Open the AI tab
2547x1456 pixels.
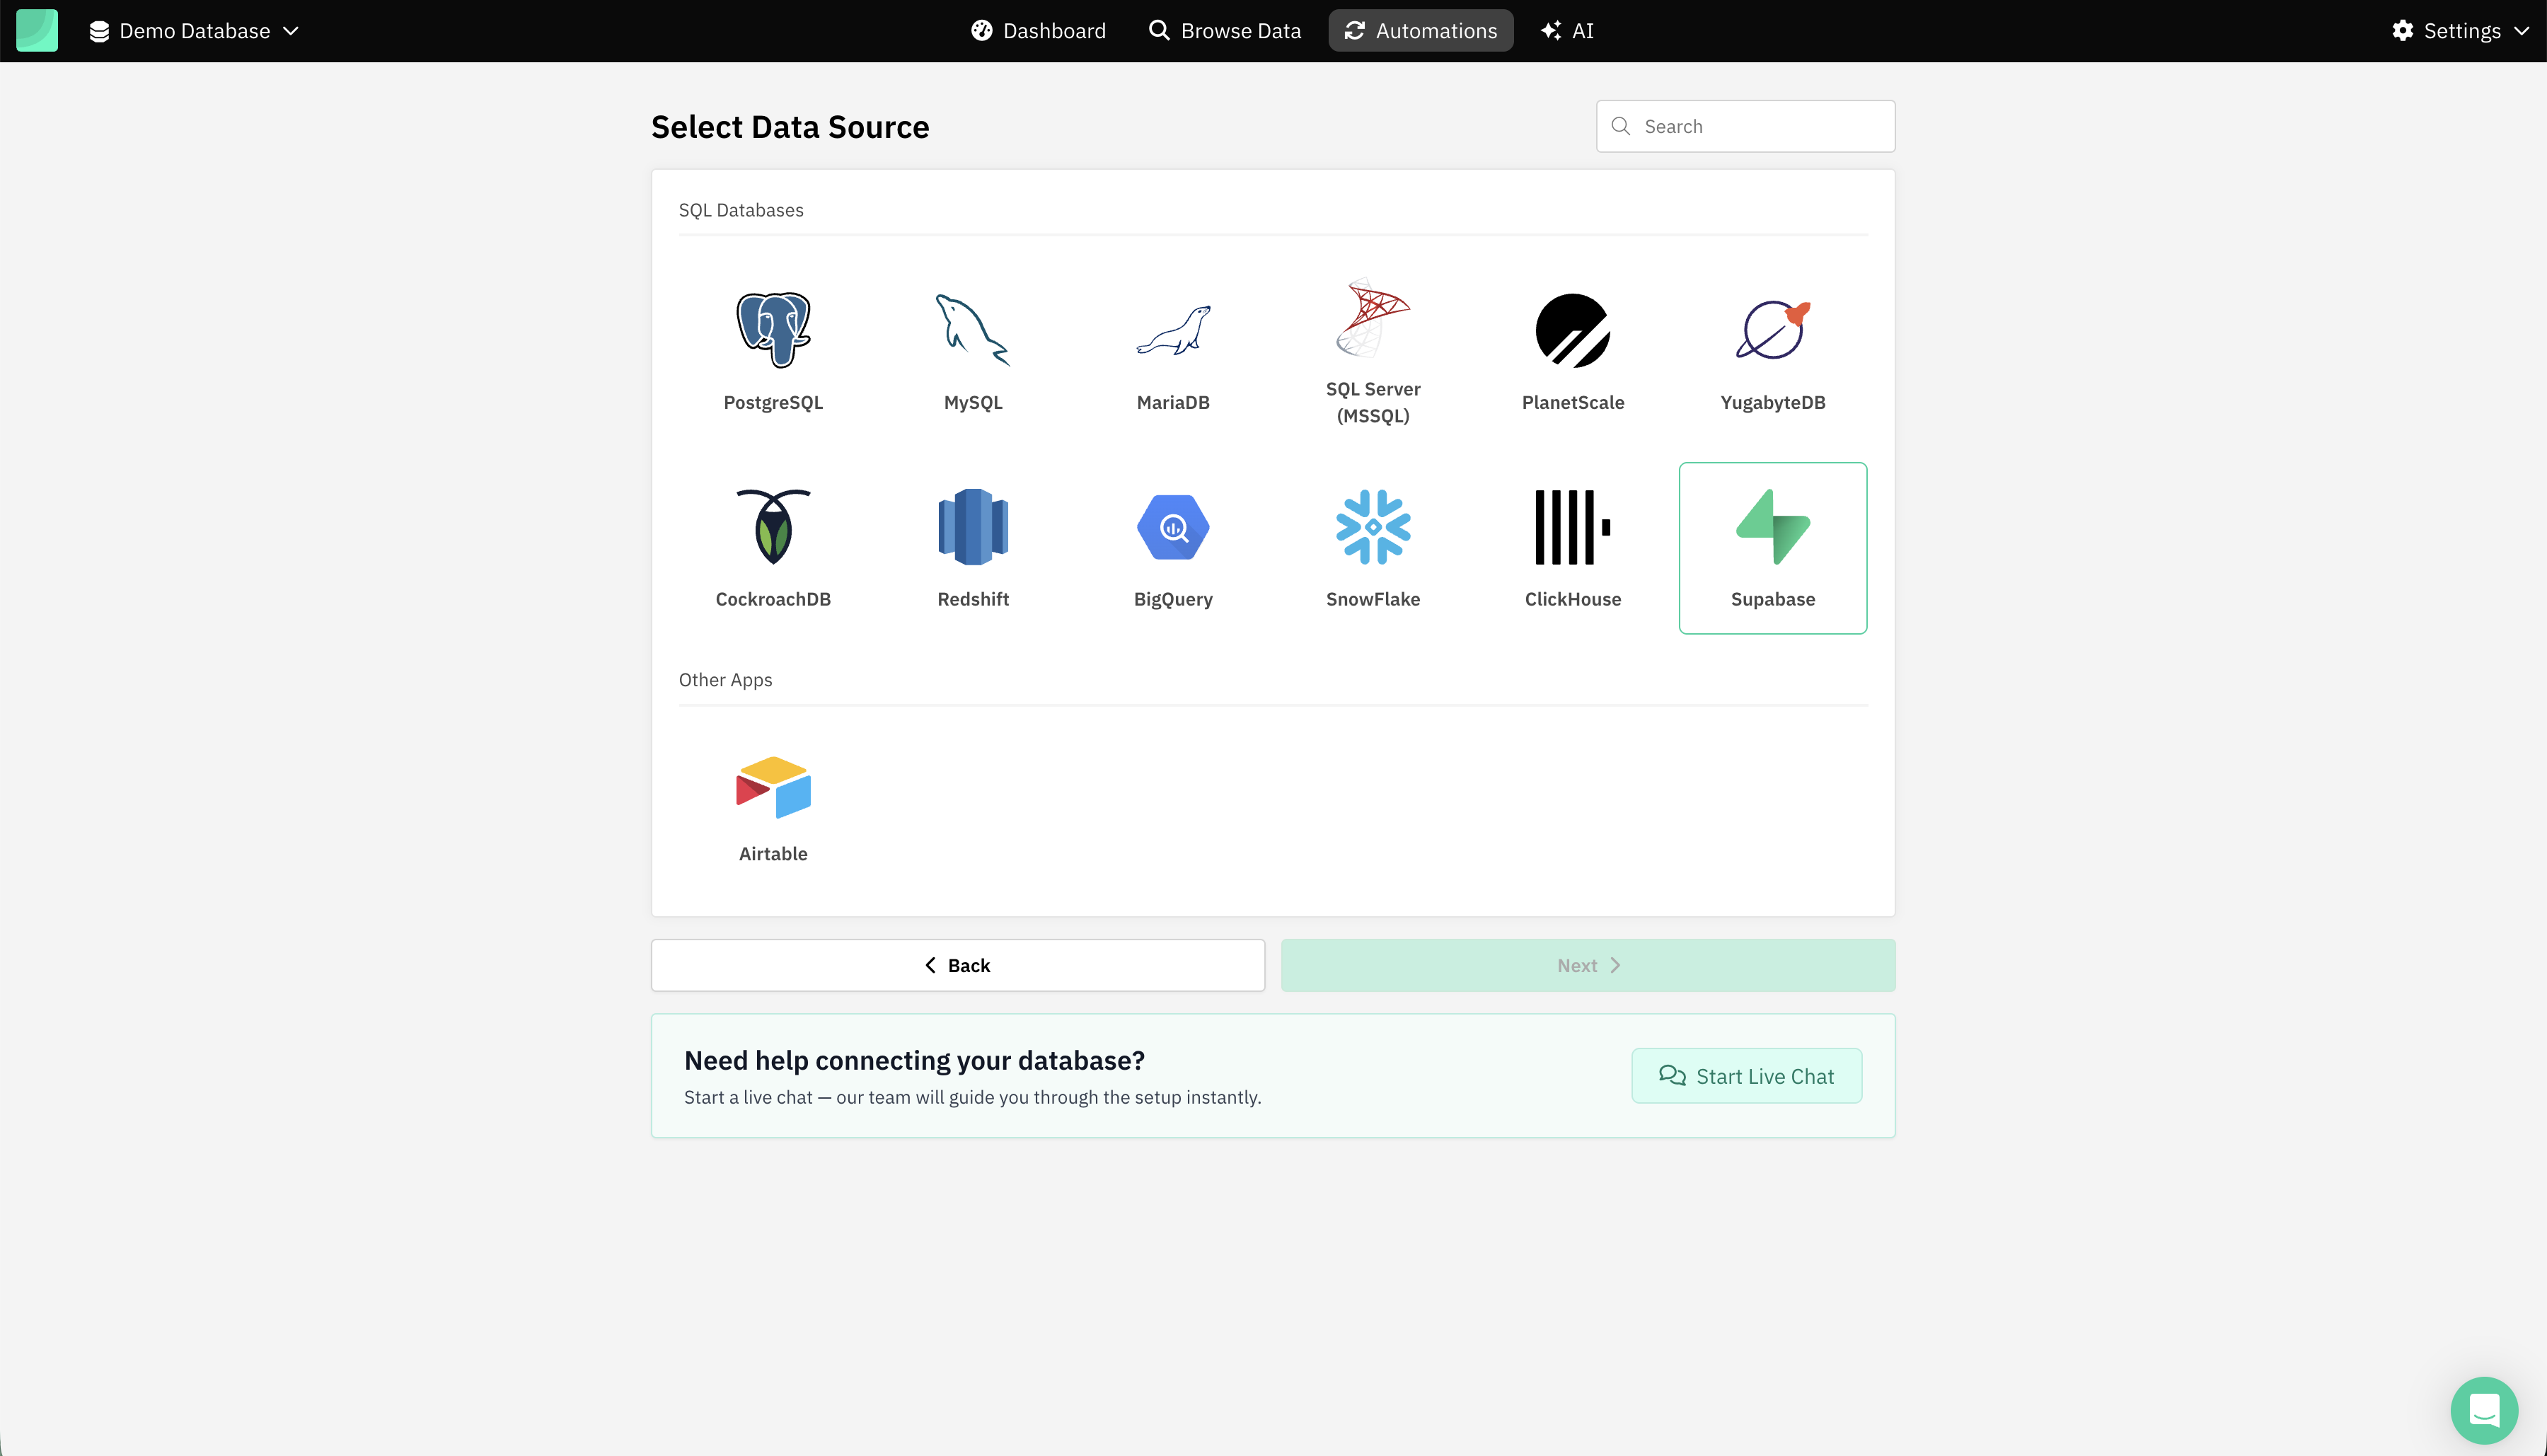pyautogui.click(x=1567, y=31)
